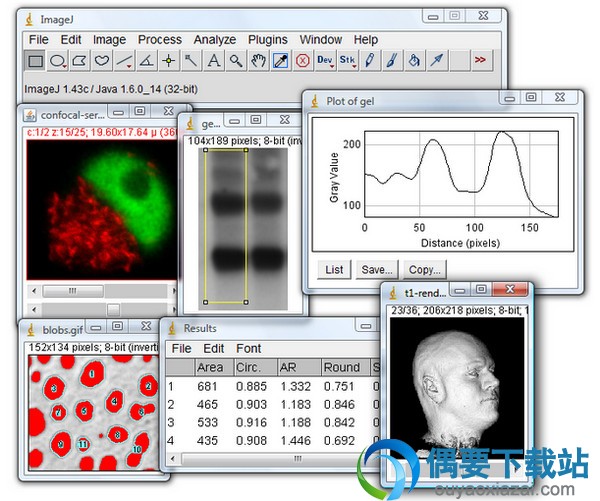
Task: Click the rendered head in t1-rend window
Action: pyautogui.click(x=455, y=388)
